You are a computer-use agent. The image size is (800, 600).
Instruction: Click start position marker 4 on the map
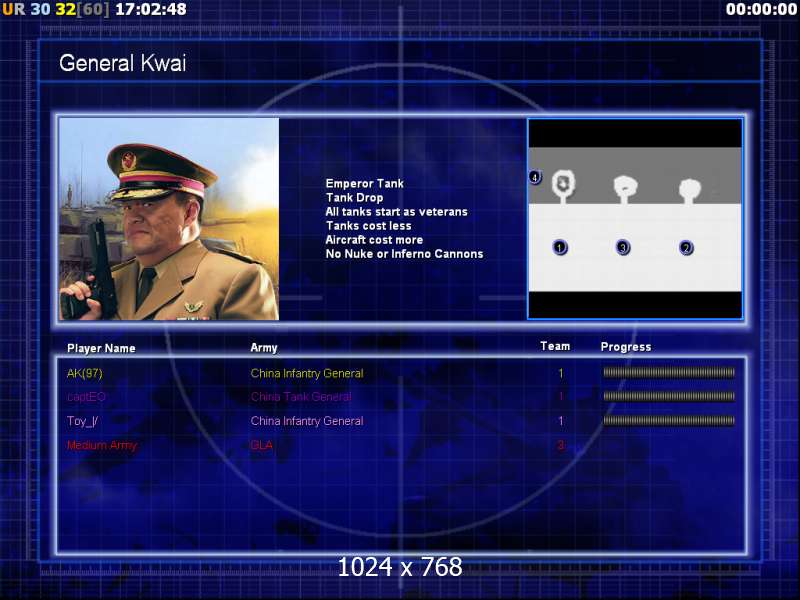[x=535, y=177]
